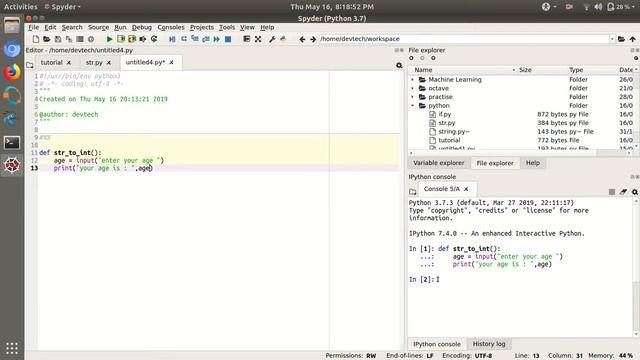Click the editor browse tabs folder icon
640x360 pixels.
[x=30, y=65]
